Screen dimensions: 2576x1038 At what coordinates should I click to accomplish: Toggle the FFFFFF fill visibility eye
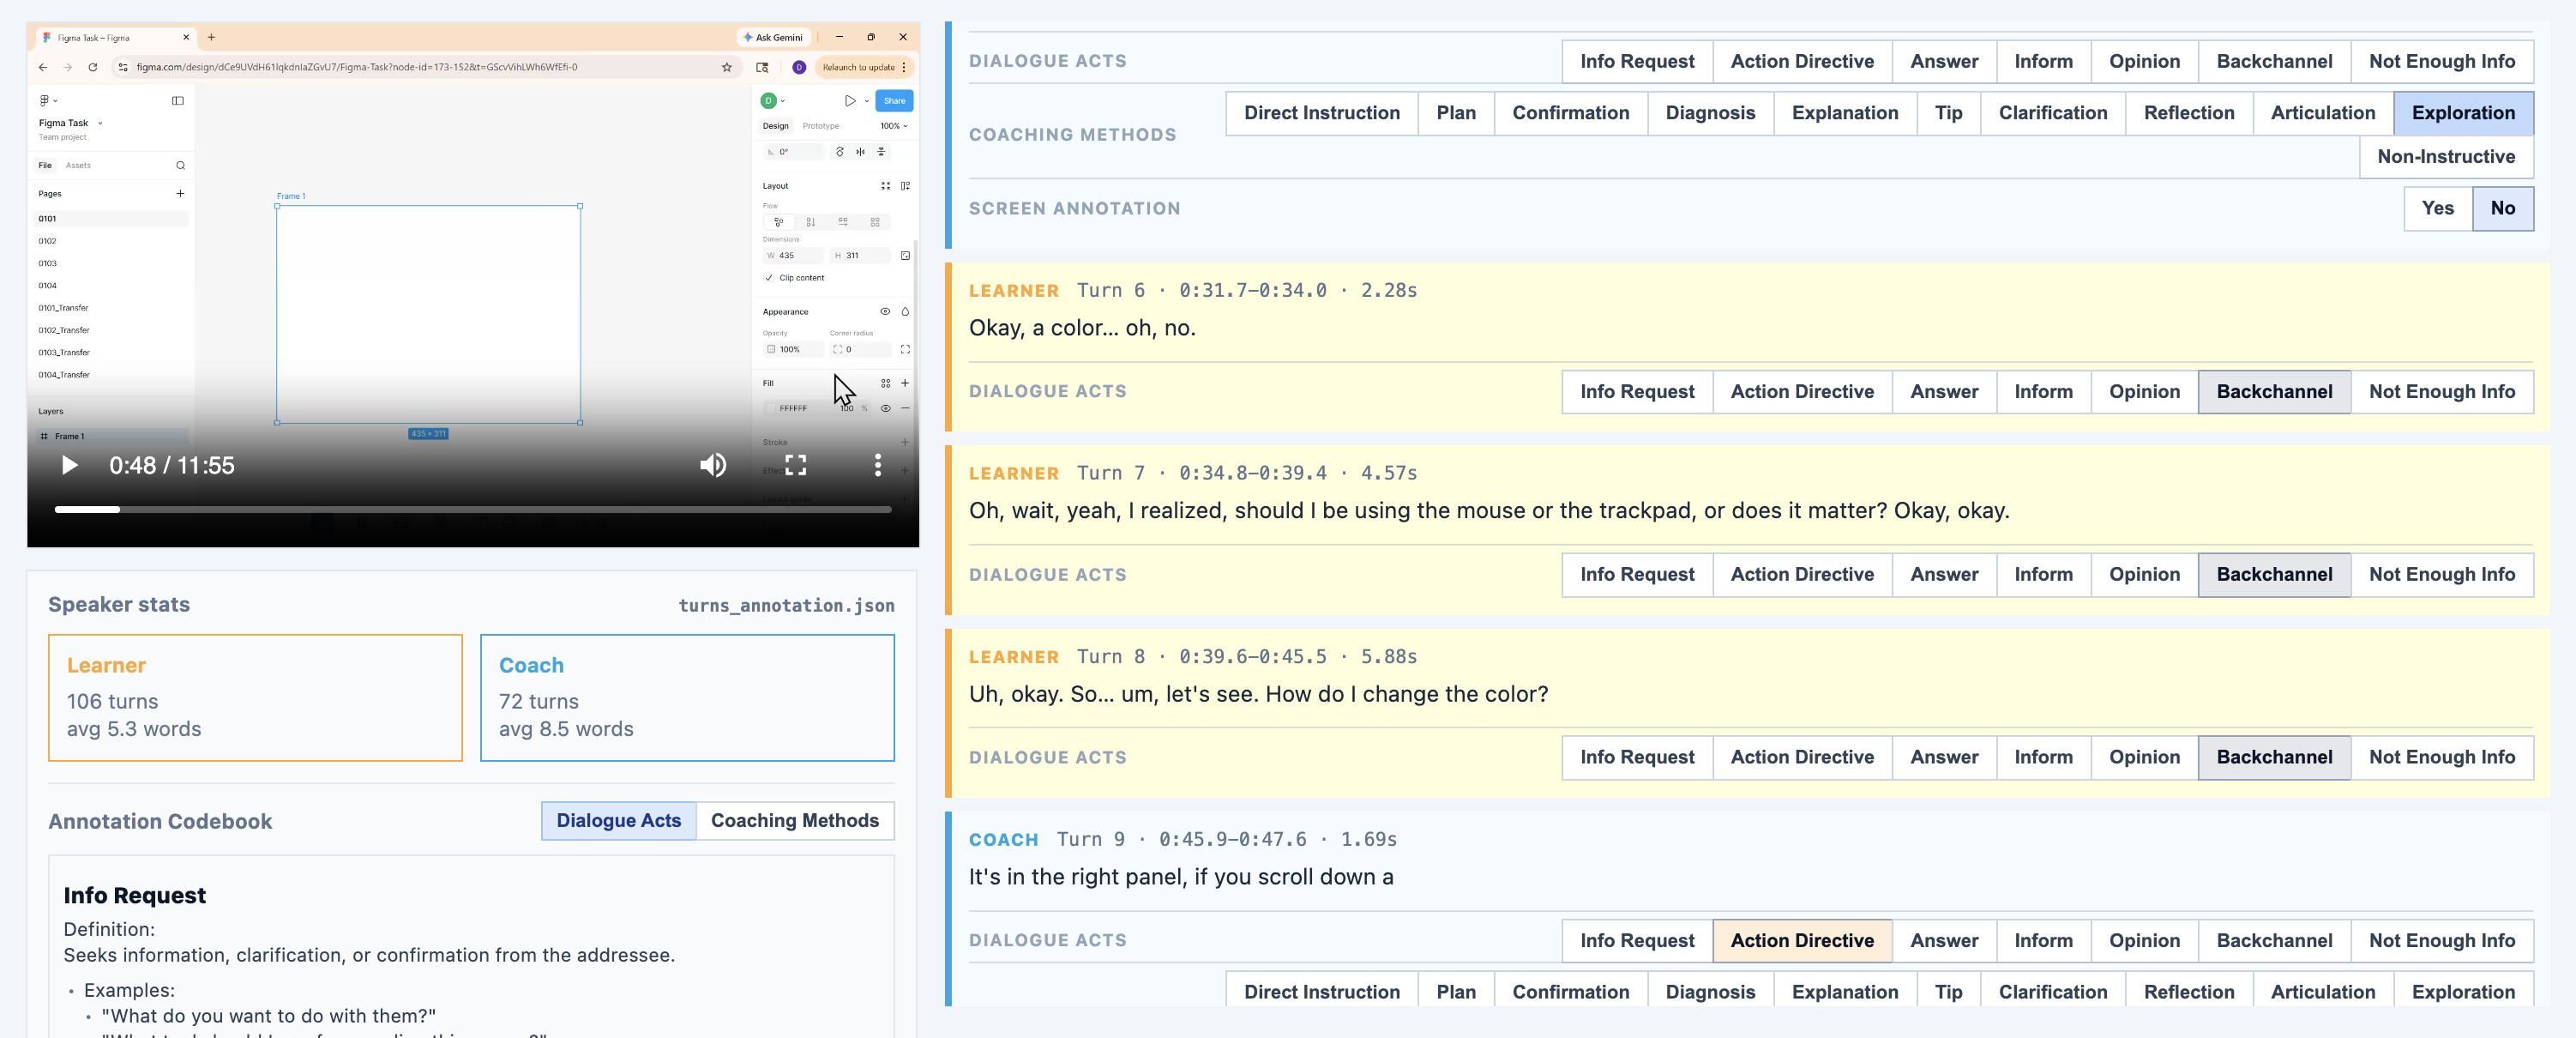coord(885,408)
